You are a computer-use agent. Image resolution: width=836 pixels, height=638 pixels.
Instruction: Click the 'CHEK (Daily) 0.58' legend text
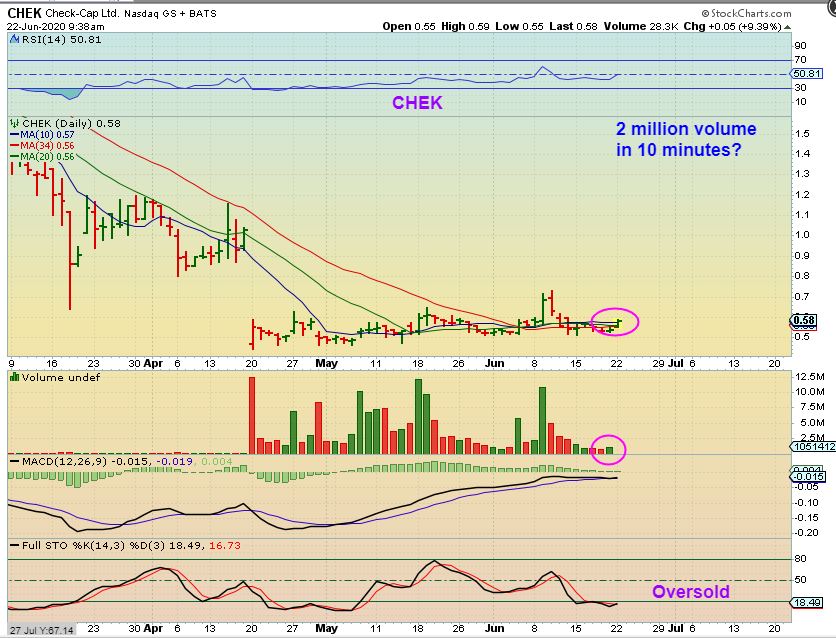[x=71, y=124]
